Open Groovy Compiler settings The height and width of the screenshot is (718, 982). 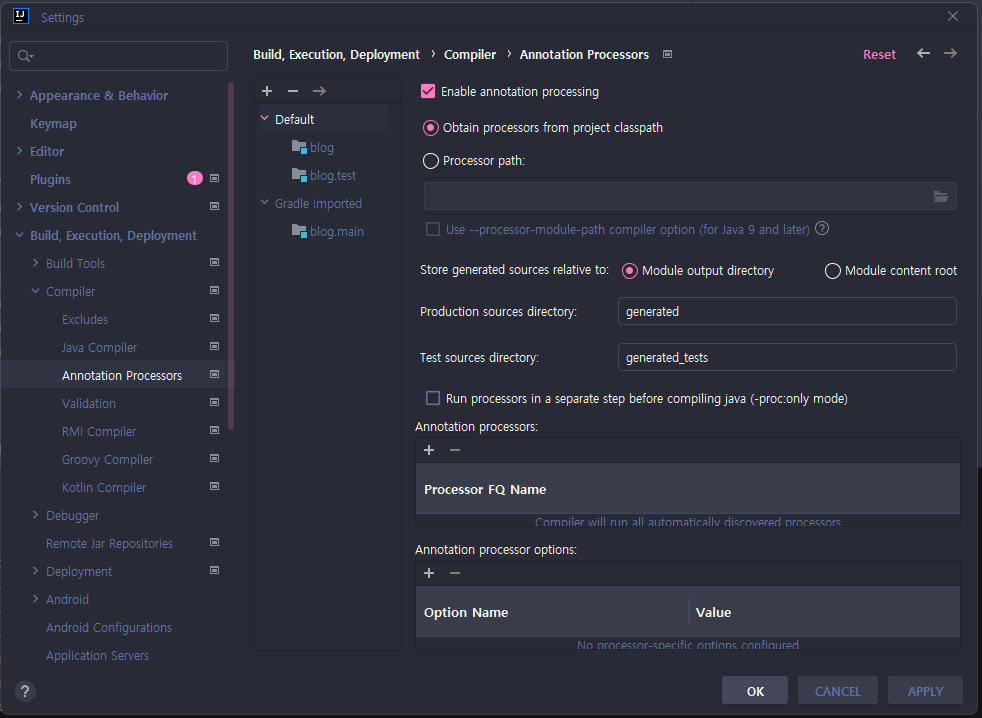pyautogui.click(x=107, y=459)
